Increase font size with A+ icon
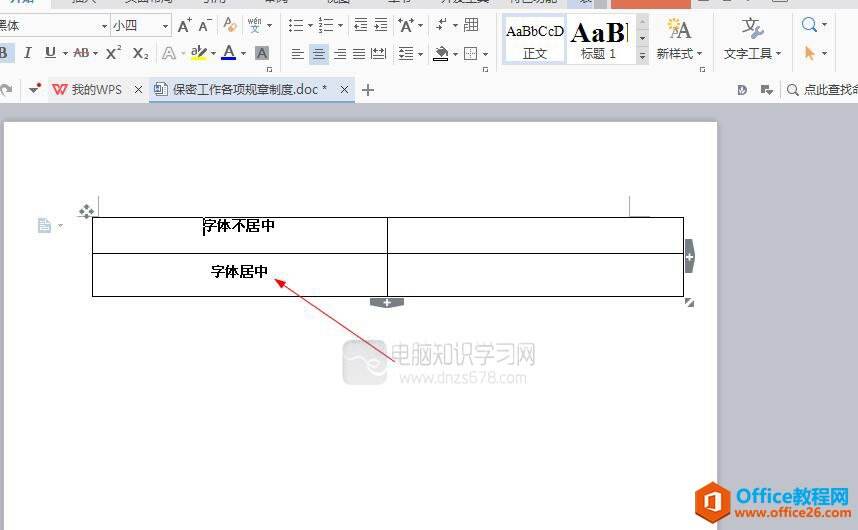Image resolution: width=858 pixels, height=530 pixels. [184, 25]
